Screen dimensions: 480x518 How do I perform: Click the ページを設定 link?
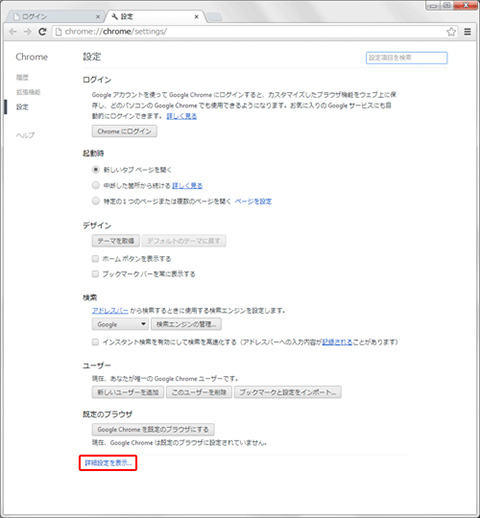point(253,201)
